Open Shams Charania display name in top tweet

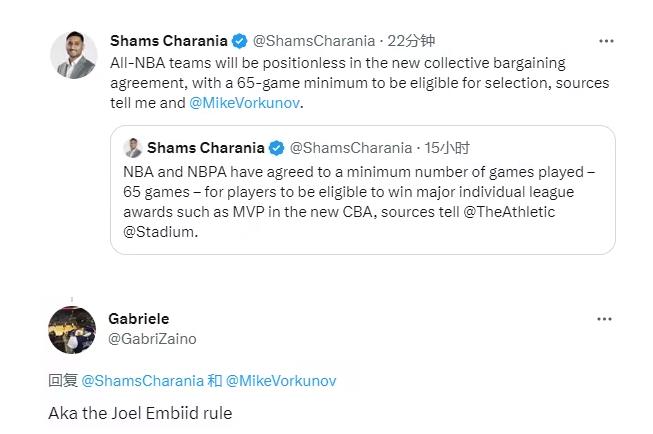coord(168,41)
